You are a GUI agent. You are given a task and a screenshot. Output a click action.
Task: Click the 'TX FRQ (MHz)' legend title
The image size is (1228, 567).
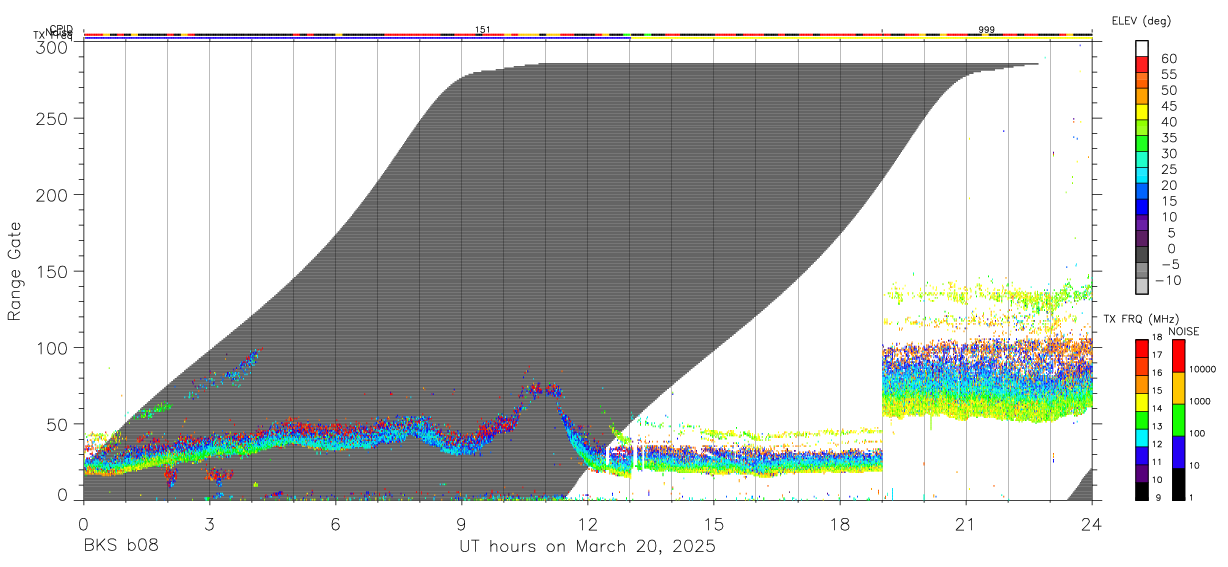coord(1140,319)
